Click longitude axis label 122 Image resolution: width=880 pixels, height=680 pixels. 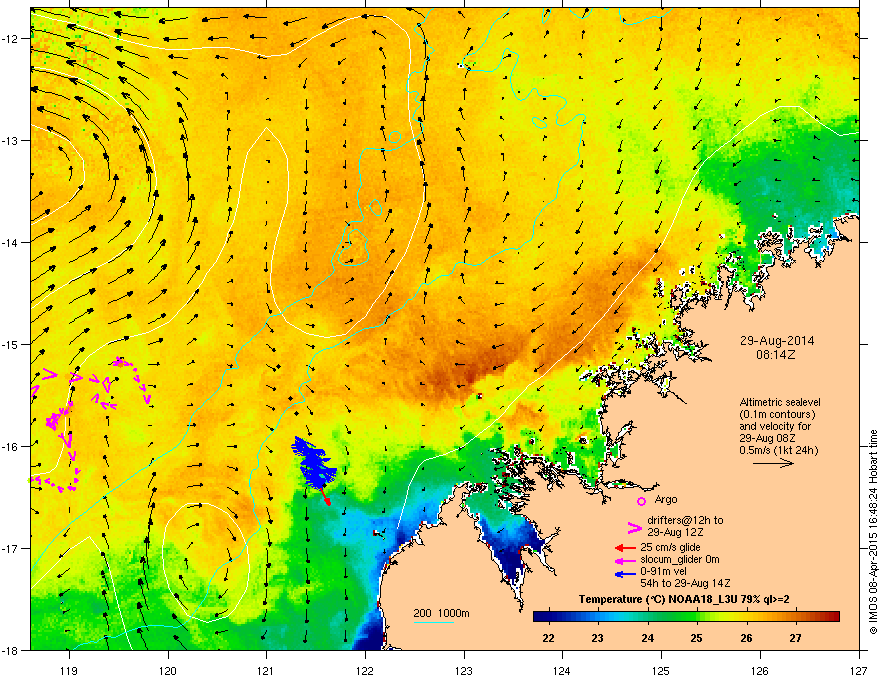(365, 670)
